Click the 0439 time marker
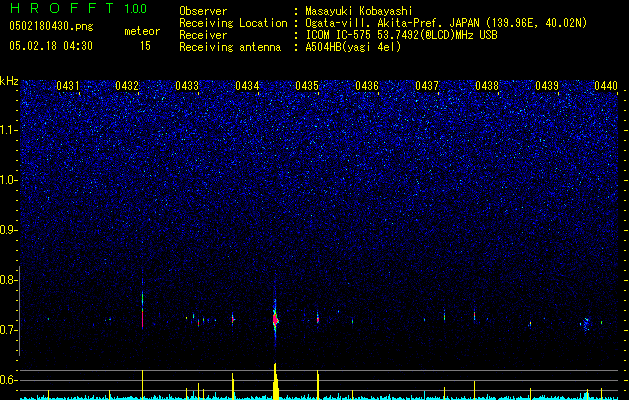The width and height of the screenshot is (629, 400). (547, 86)
